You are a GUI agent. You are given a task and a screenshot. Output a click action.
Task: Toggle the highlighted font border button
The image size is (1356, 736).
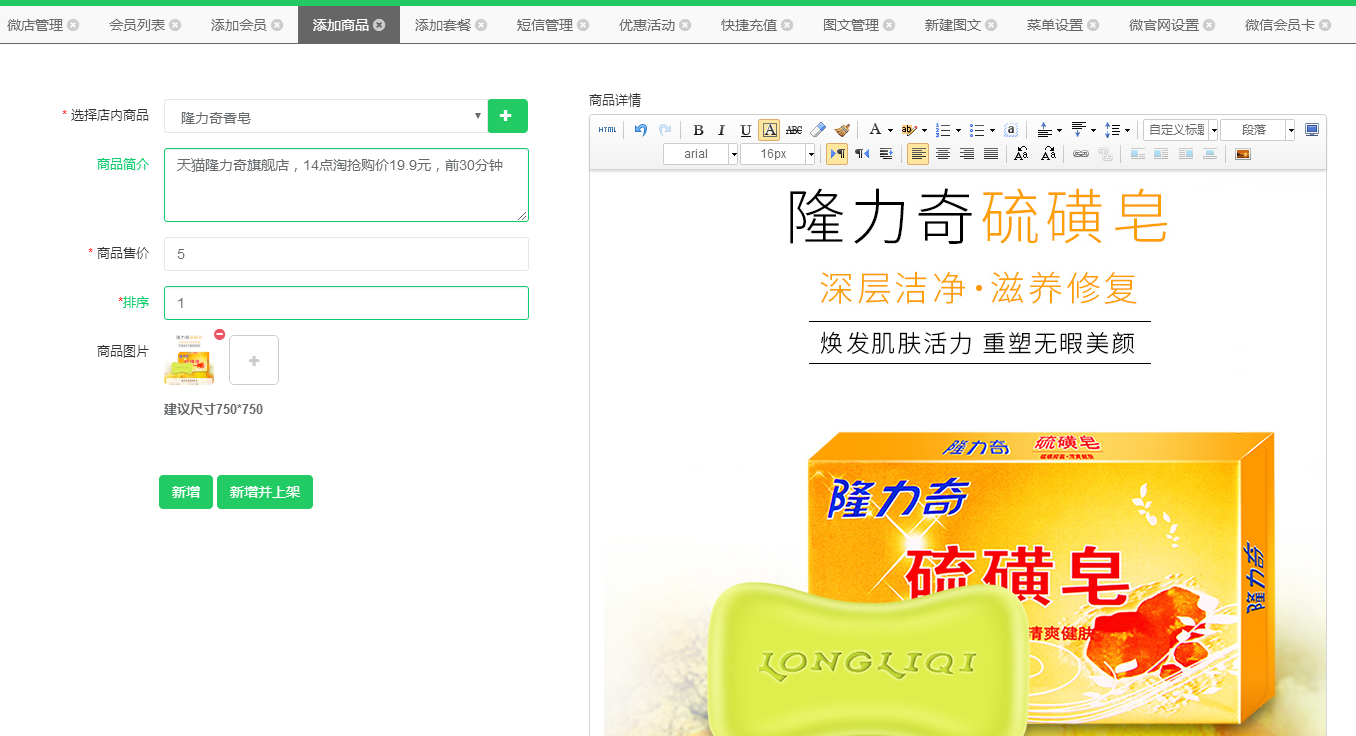[769, 130]
